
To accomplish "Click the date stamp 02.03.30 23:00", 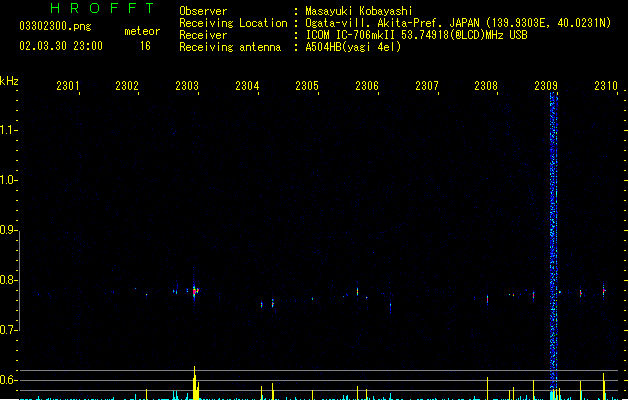I will [61, 46].
